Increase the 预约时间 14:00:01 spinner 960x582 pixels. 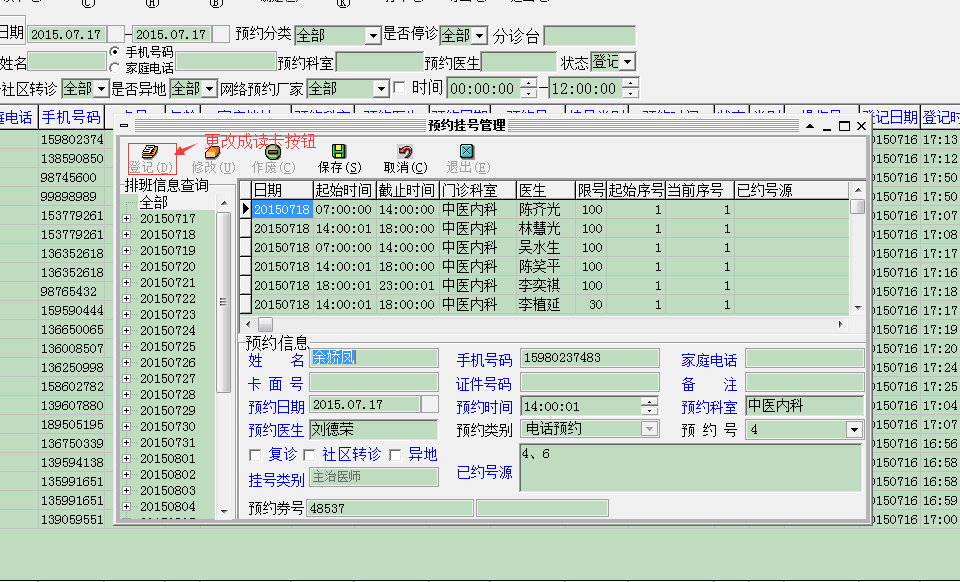pyautogui.click(x=650, y=401)
